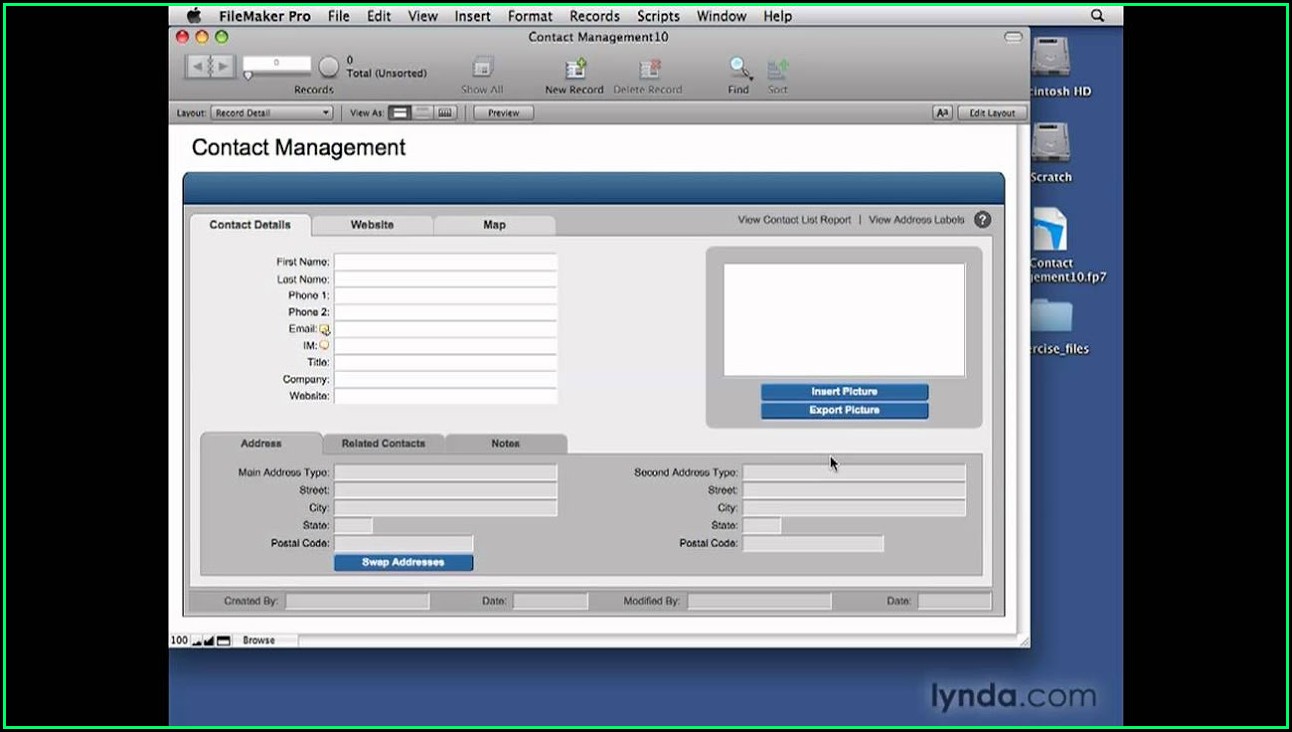Click the Last Name field
Viewport: 1292px width, 732px height.
[x=445, y=279]
